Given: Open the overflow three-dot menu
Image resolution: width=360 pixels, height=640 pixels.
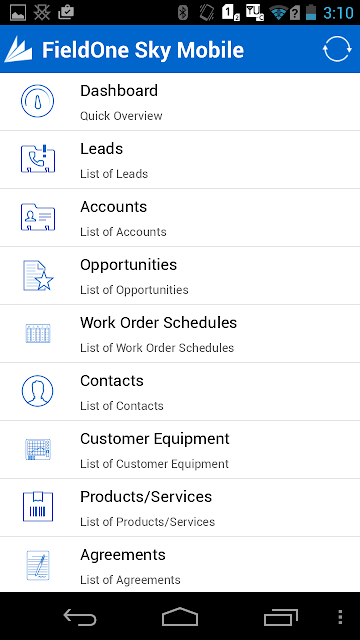Looking at the screenshot, I should click(x=340, y=617).
